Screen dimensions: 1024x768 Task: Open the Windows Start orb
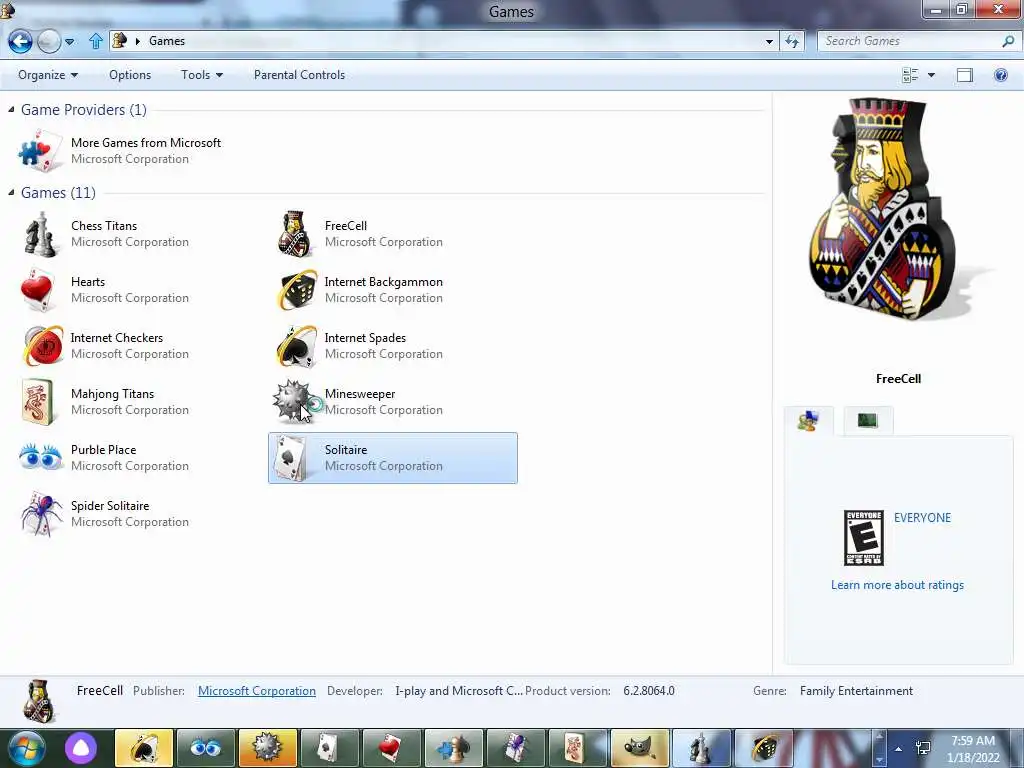click(26, 748)
